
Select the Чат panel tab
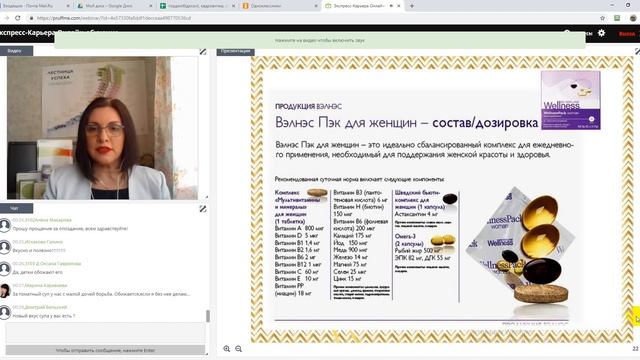16,208
